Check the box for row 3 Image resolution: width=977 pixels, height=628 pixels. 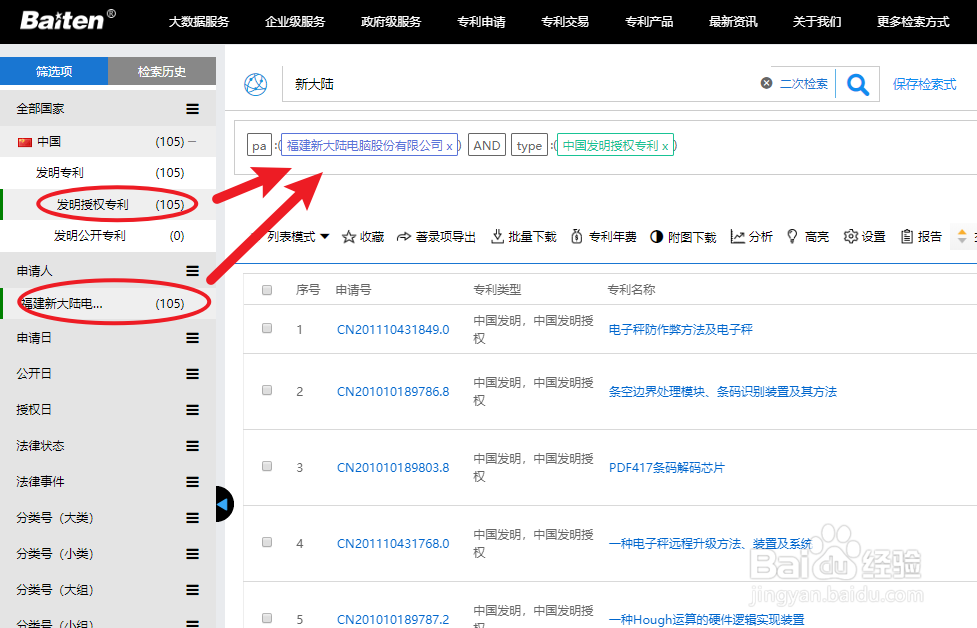pos(267,466)
